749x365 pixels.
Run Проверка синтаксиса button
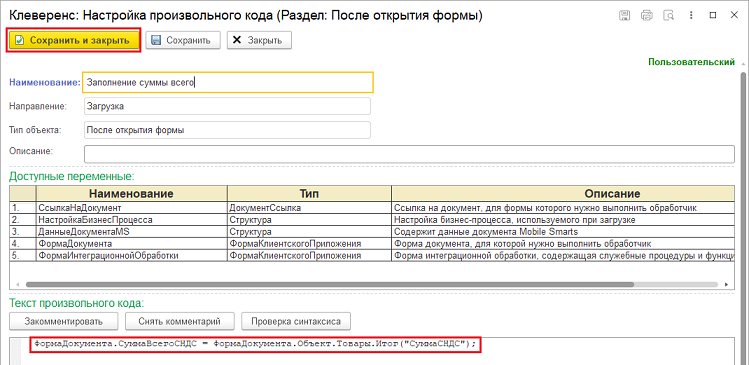click(x=296, y=321)
